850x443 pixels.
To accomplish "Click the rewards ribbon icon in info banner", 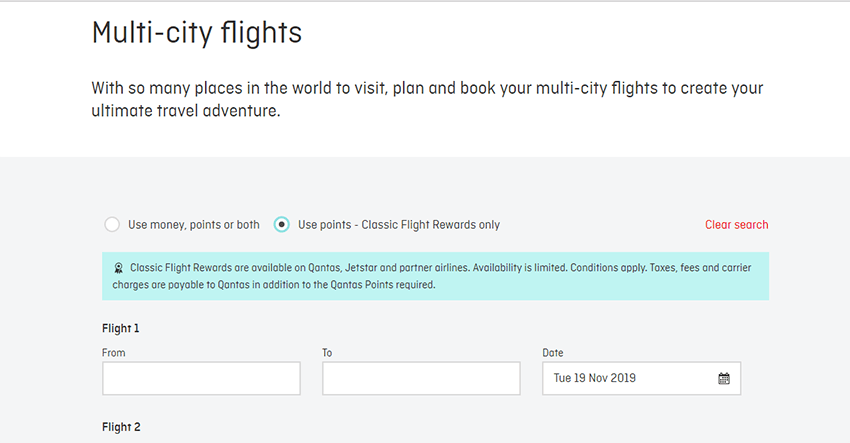I will click(x=118, y=268).
